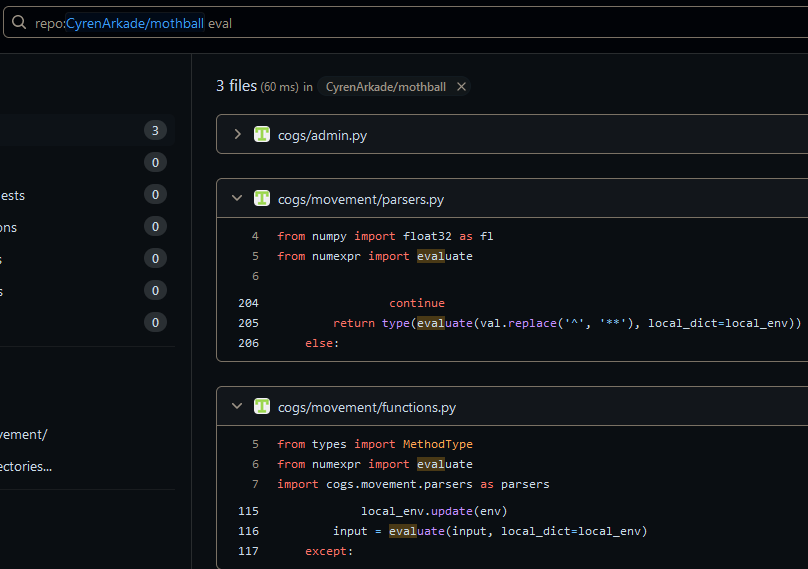This screenshot has width=808, height=569.
Task: Open the cogs/movement/functions.py file link
Action: pyautogui.click(x=366, y=407)
